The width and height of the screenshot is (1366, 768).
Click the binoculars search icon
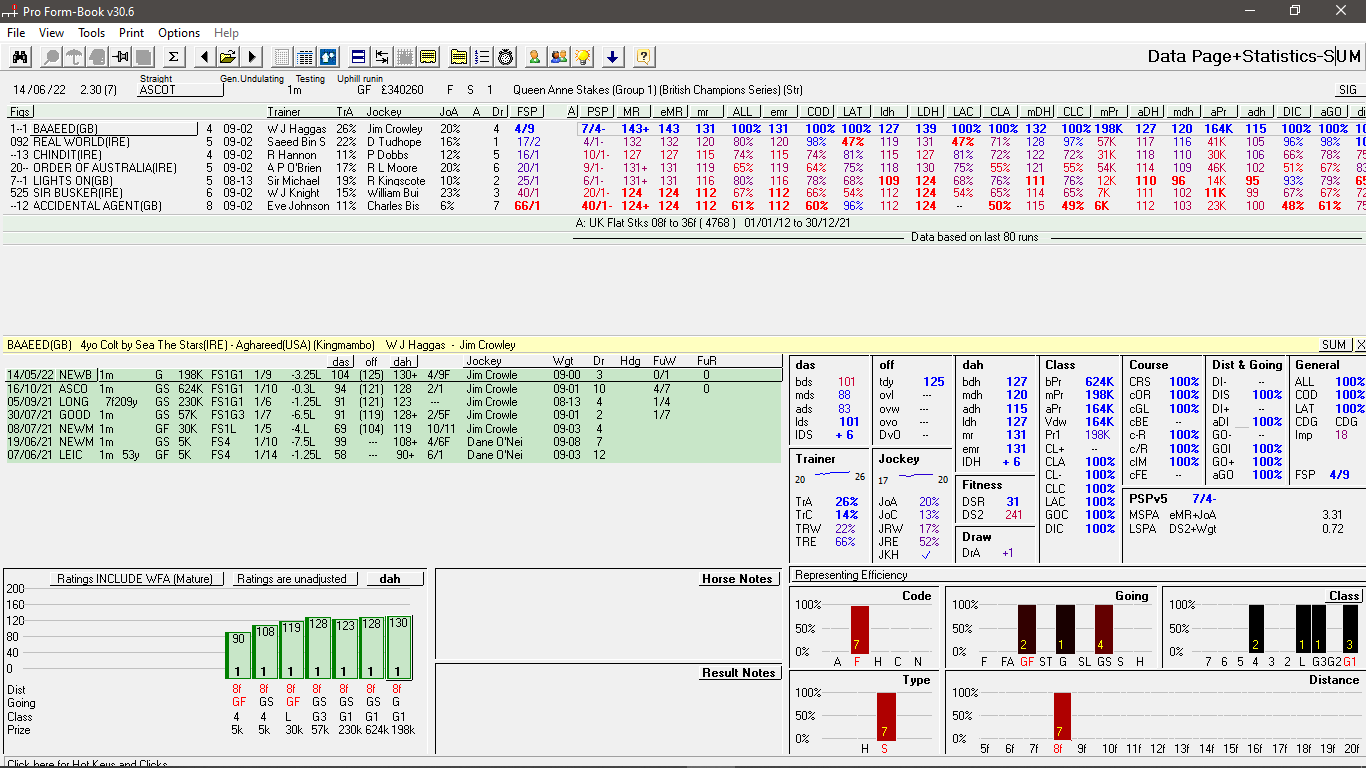click(20, 57)
